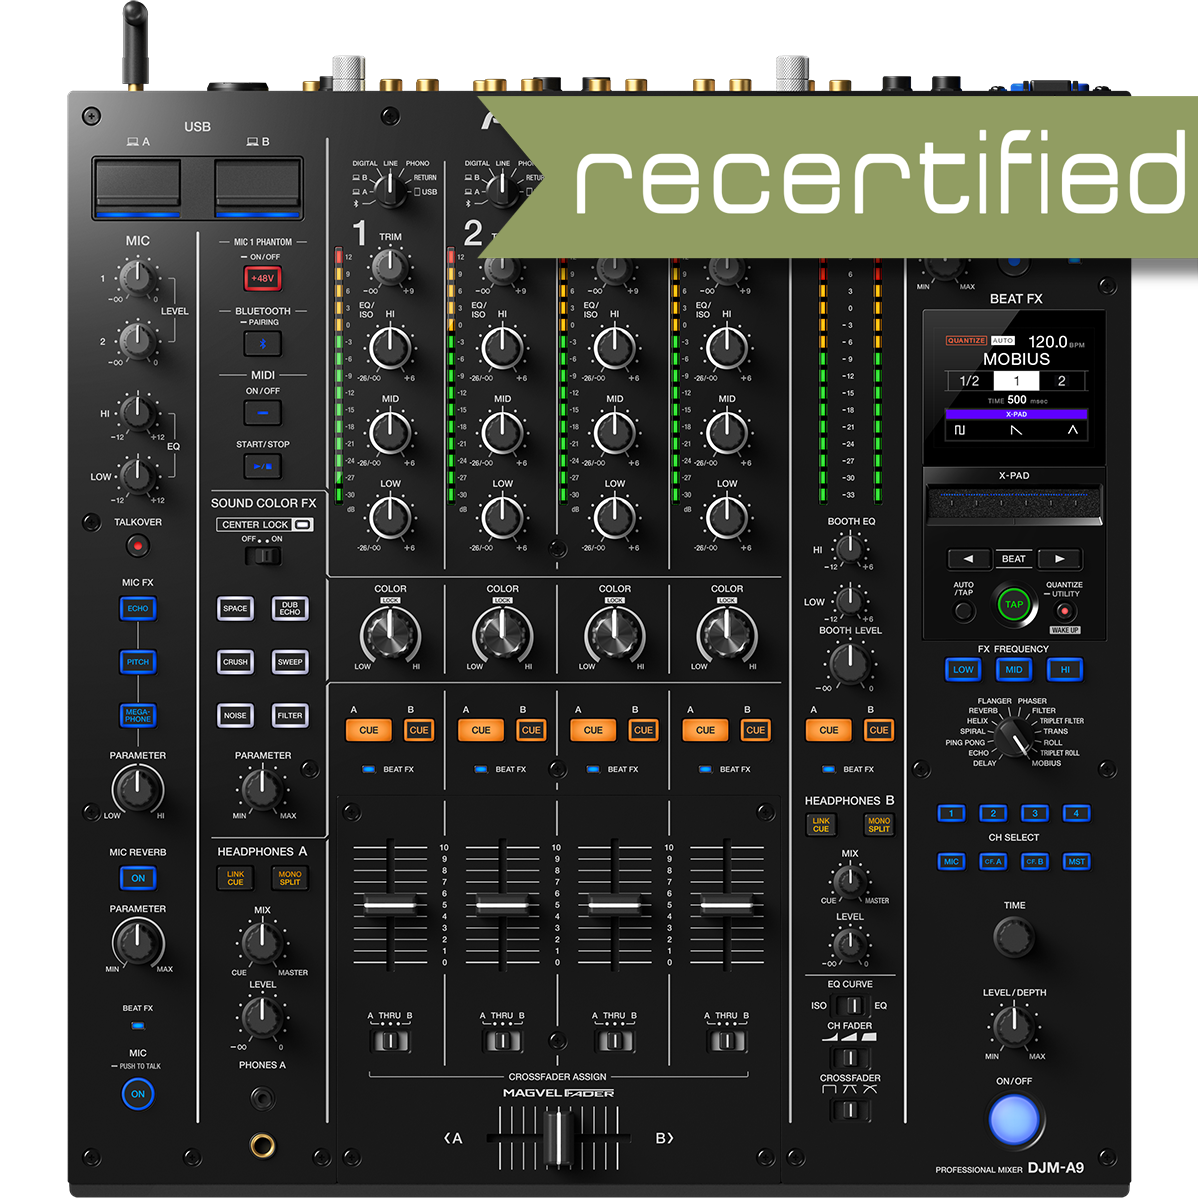1198x1198 pixels.
Task: Toggle the MIDI ON/OFF button
Action: point(262,413)
